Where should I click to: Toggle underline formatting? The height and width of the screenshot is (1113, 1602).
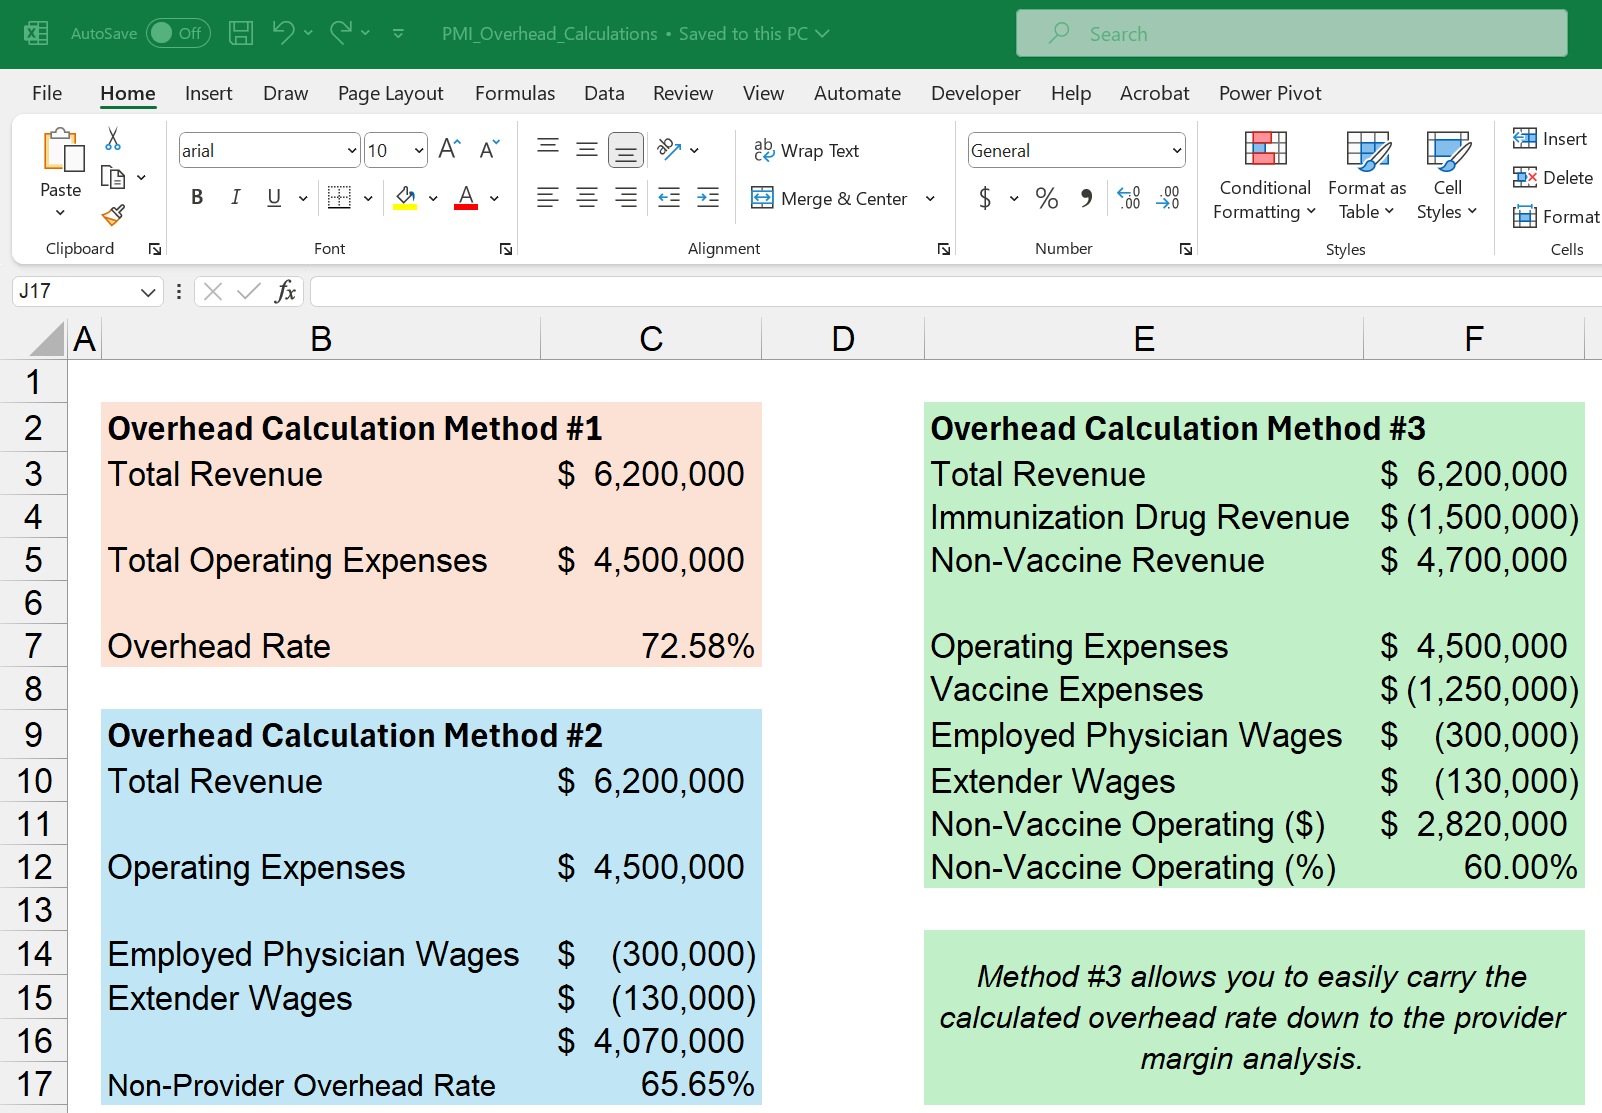[272, 197]
